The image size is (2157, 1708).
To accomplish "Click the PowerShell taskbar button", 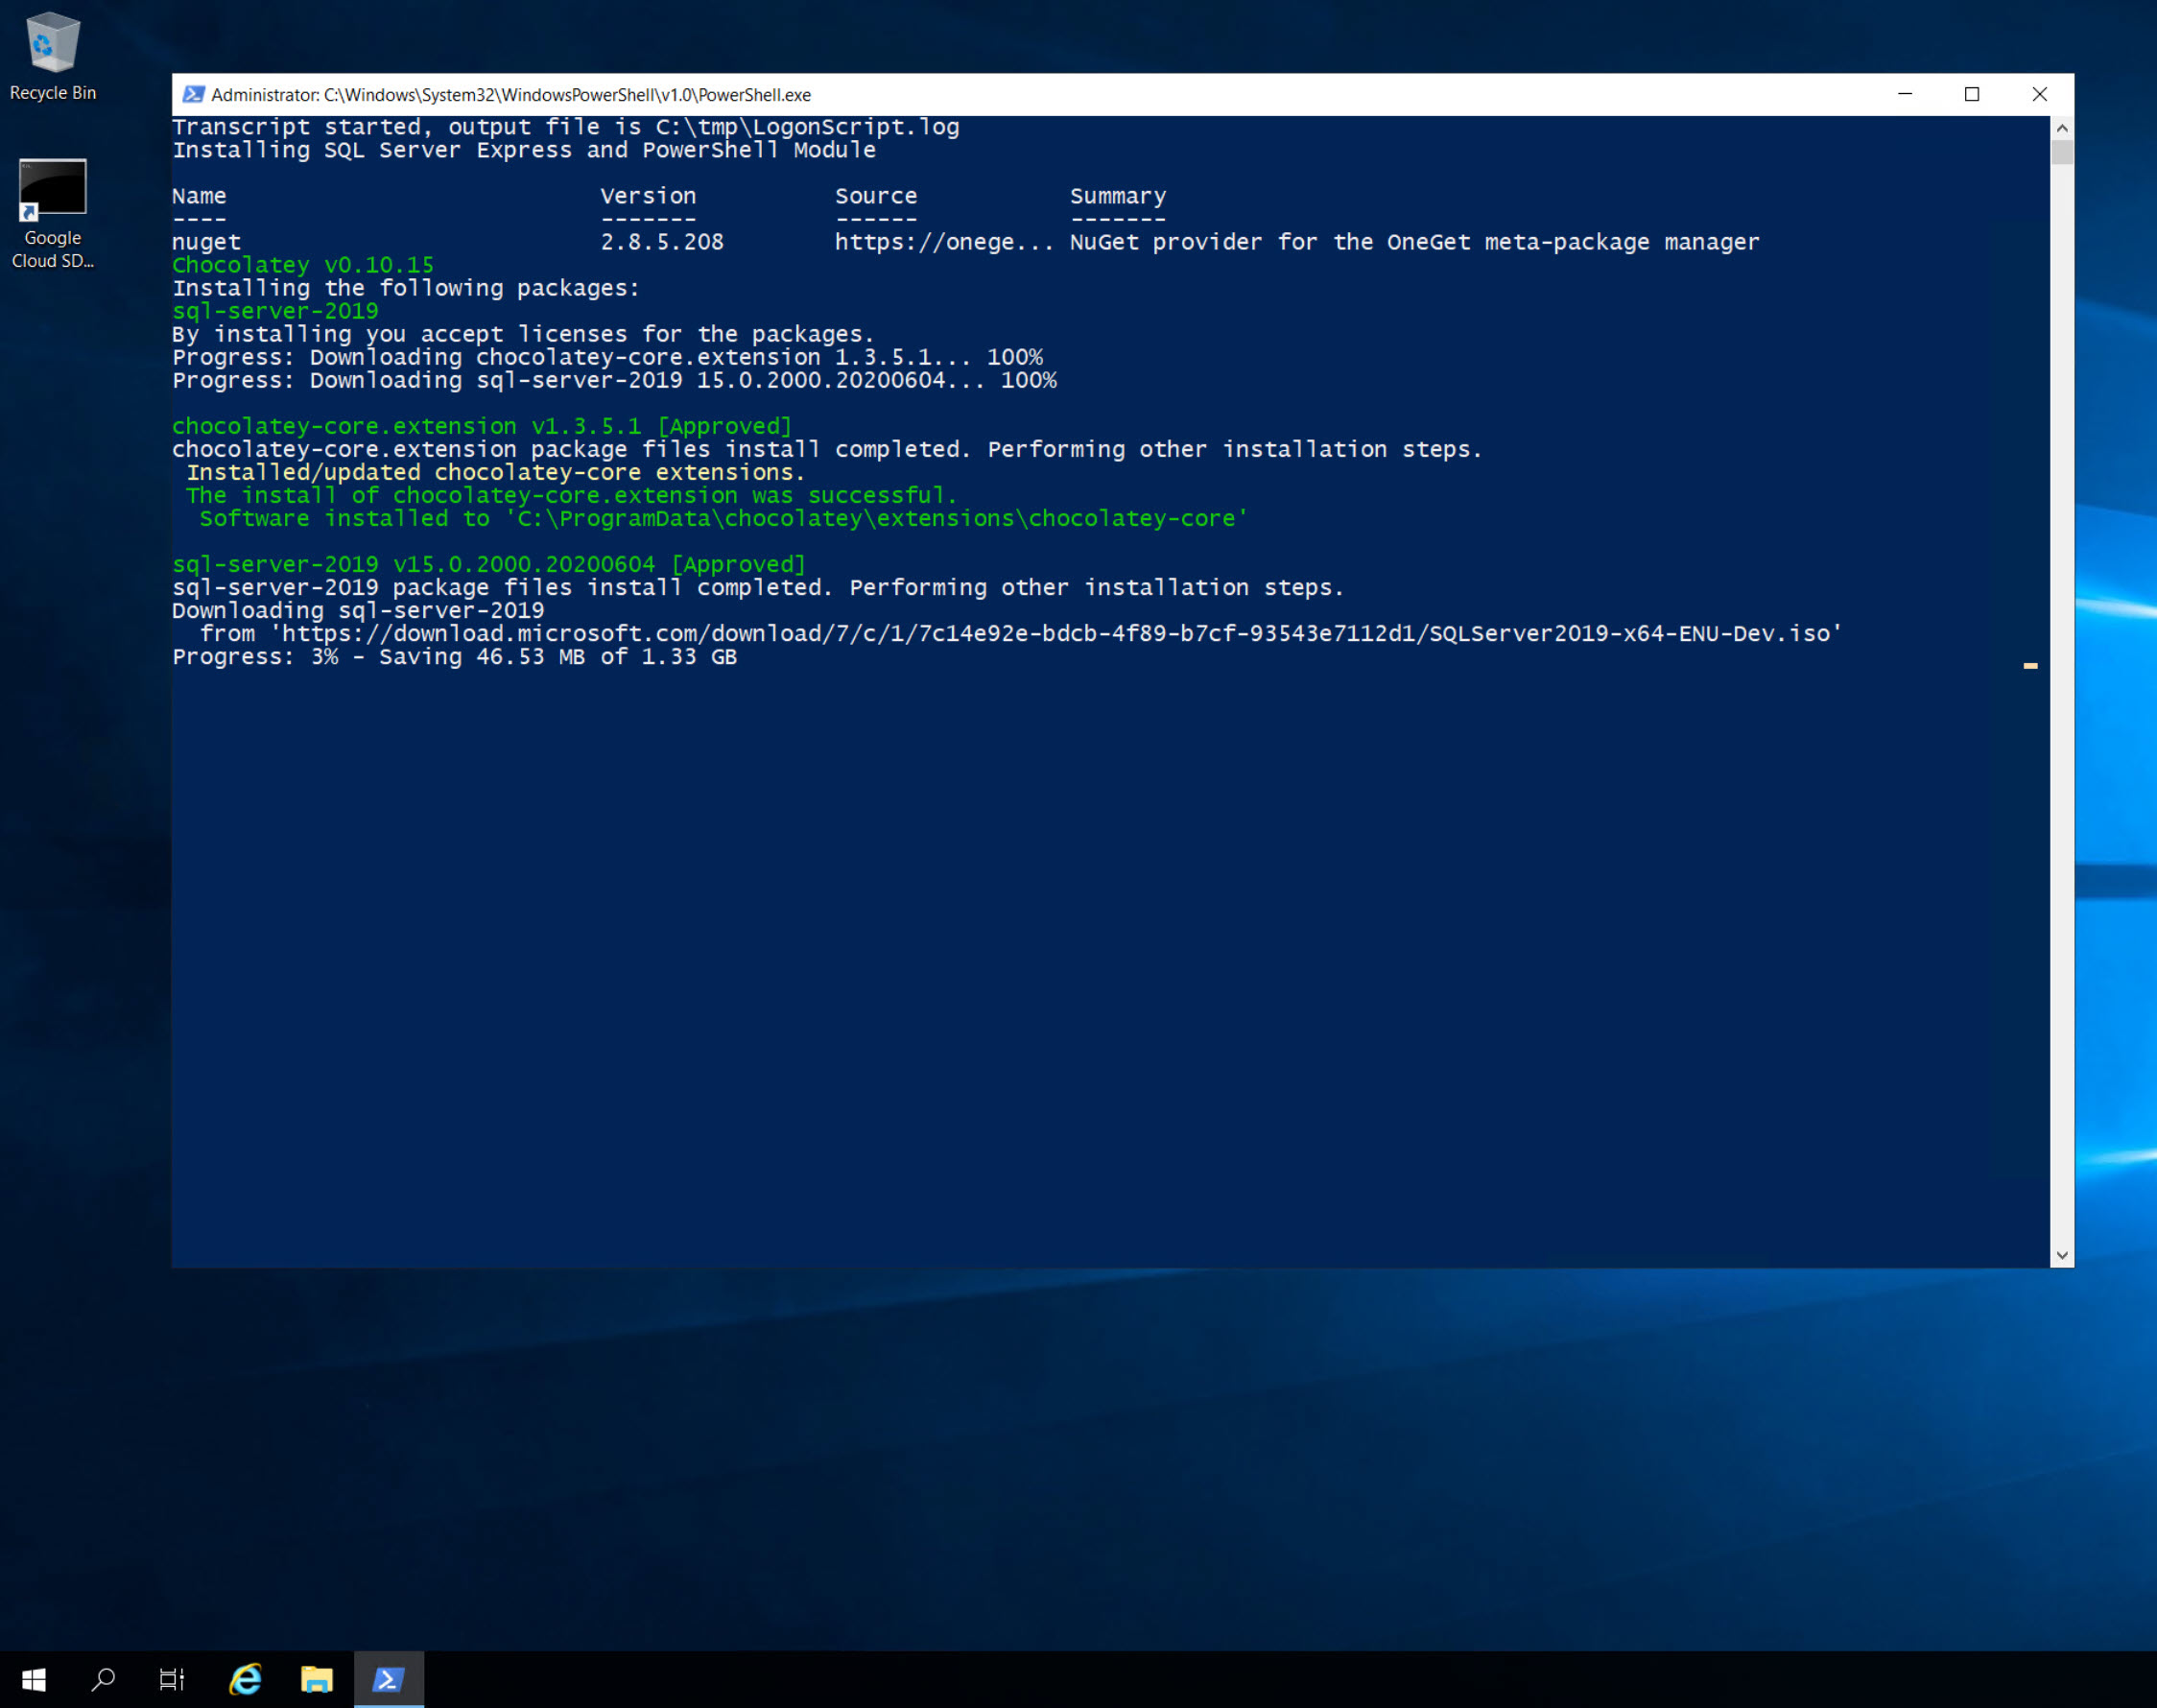I will click(388, 1679).
